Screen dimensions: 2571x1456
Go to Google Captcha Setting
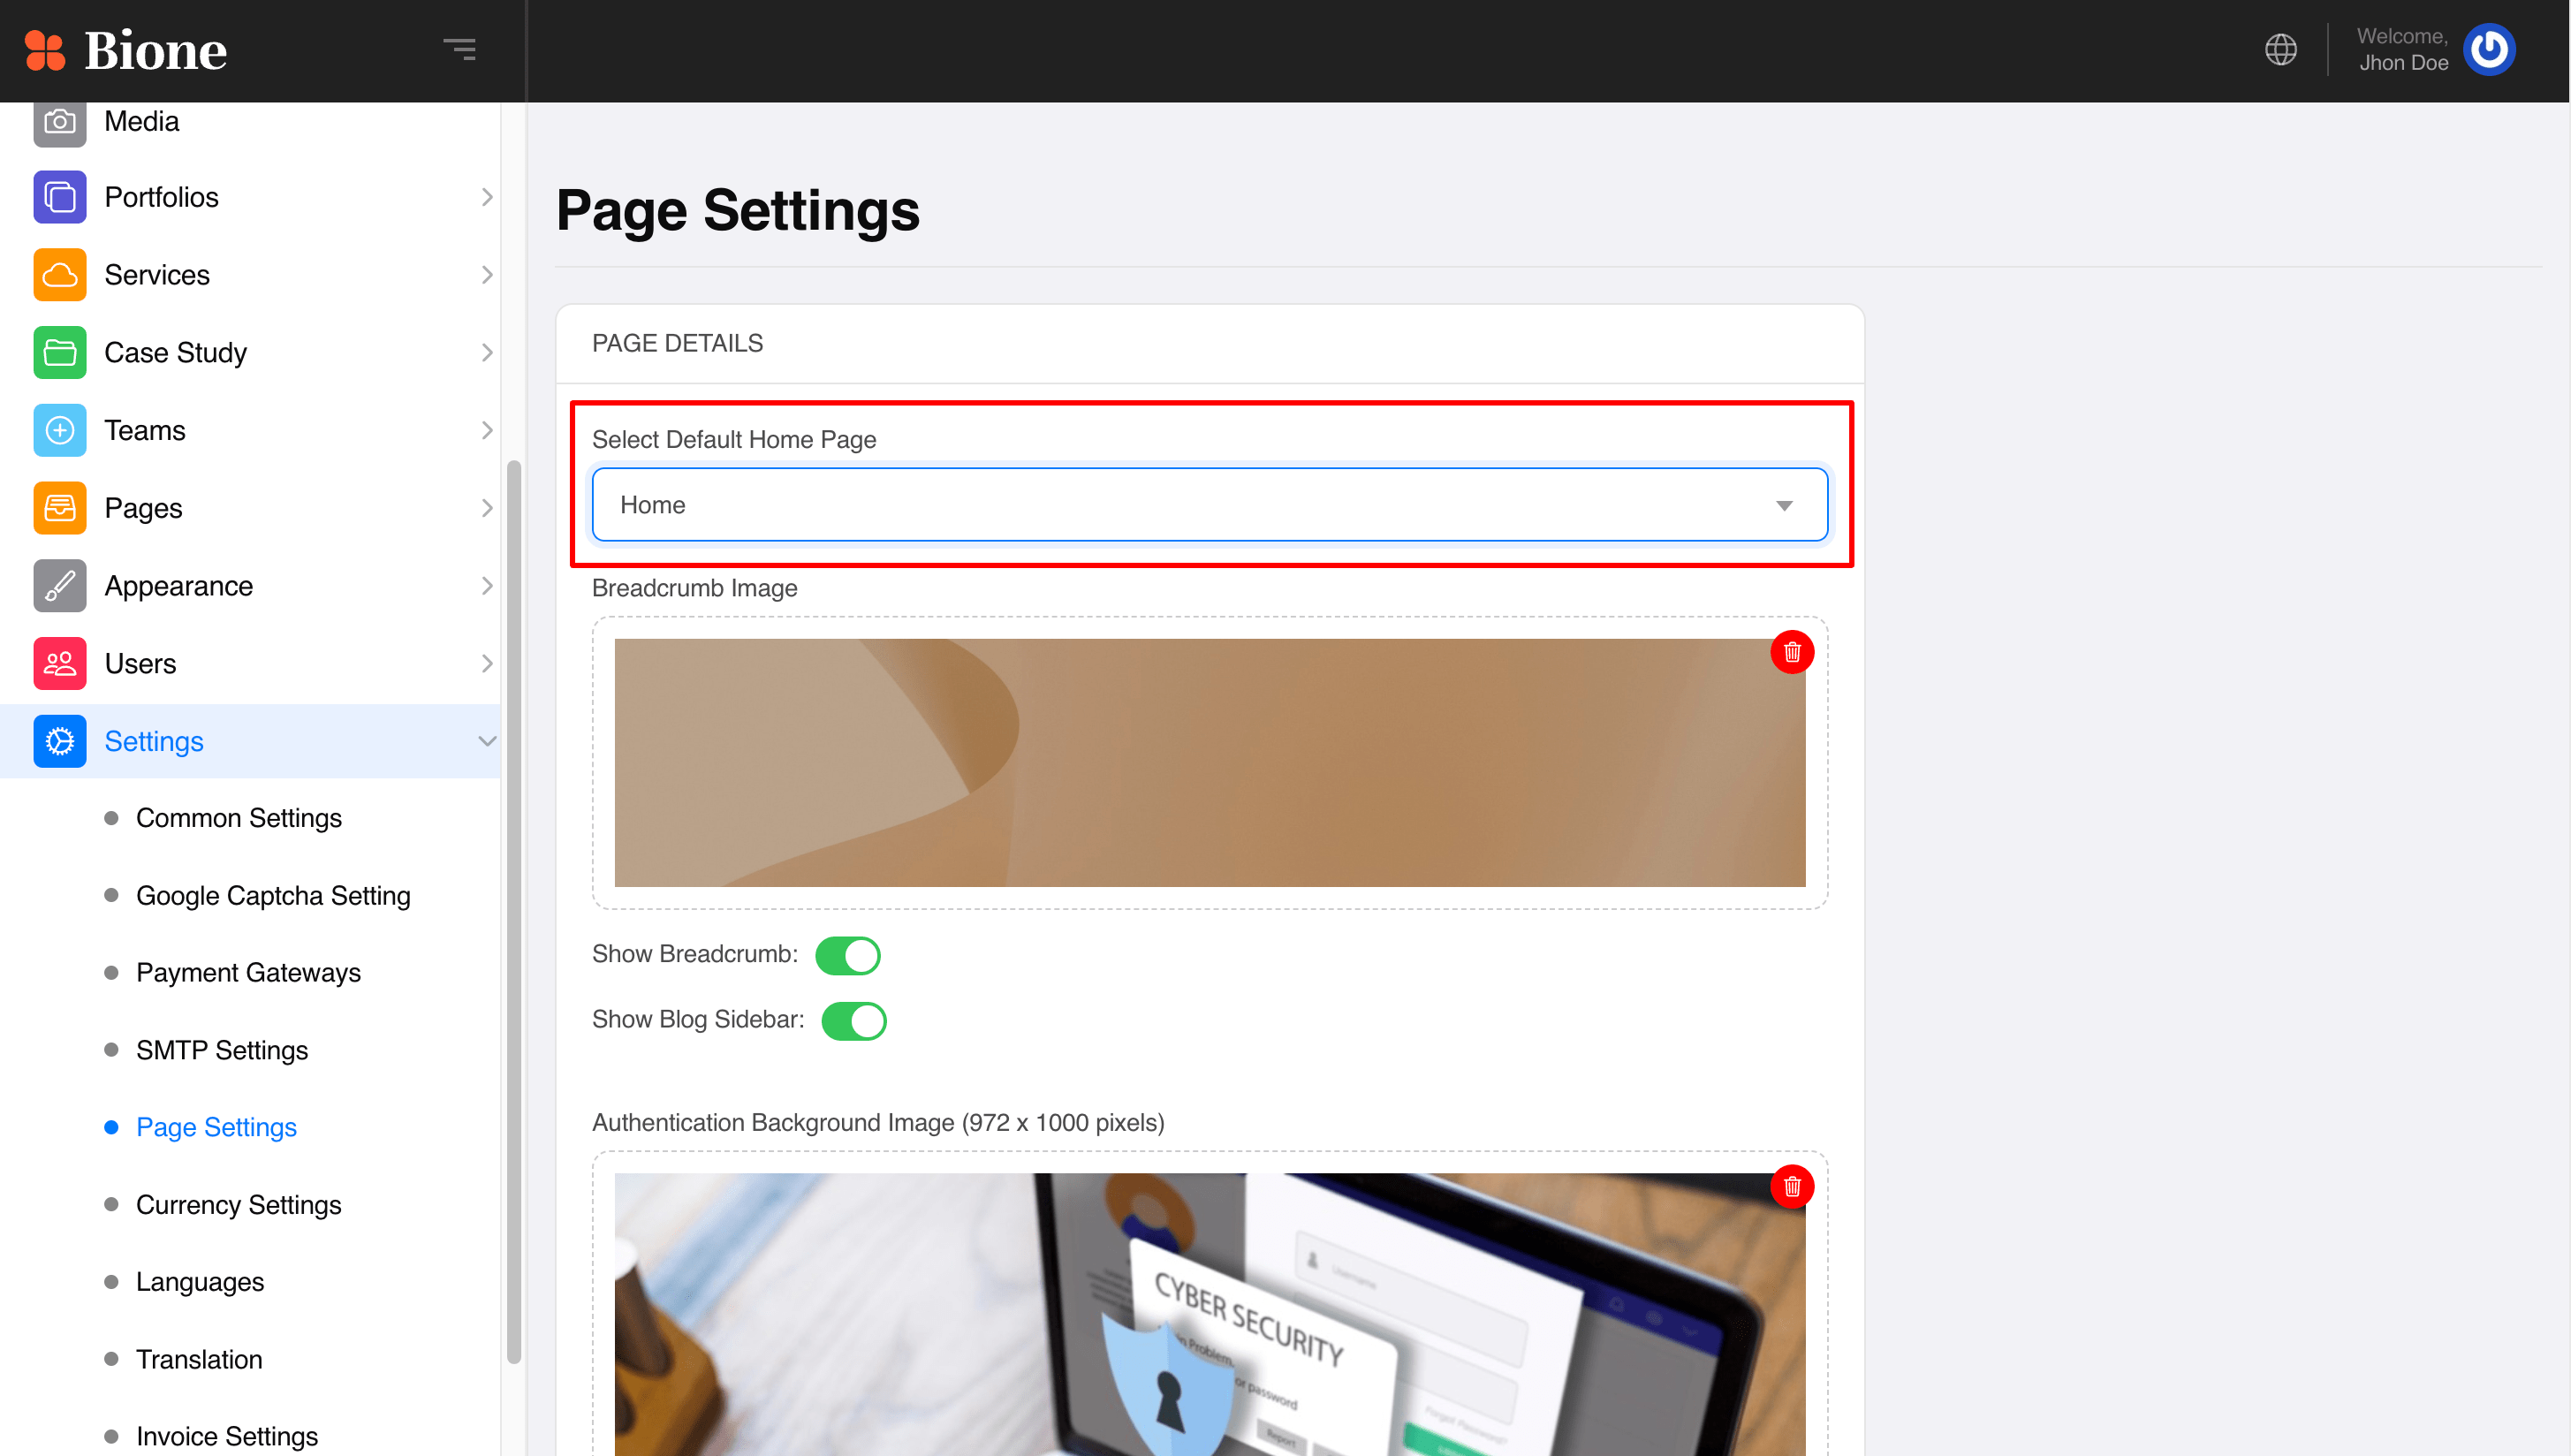(x=273, y=896)
